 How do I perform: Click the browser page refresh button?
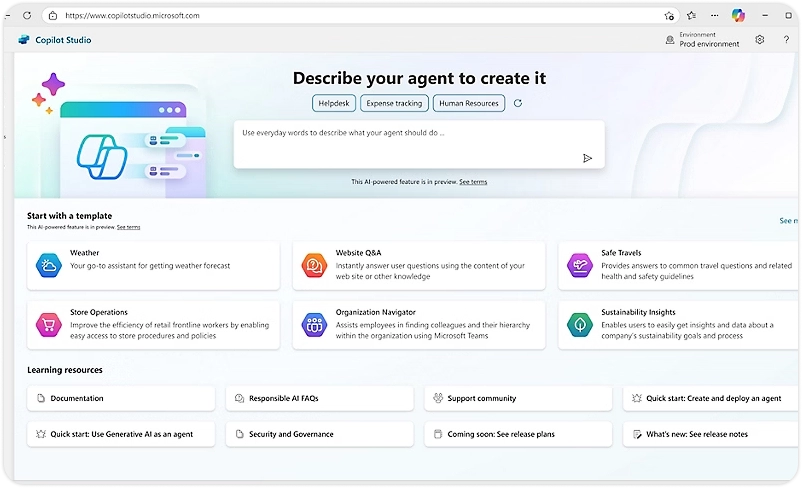click(26, 16)
